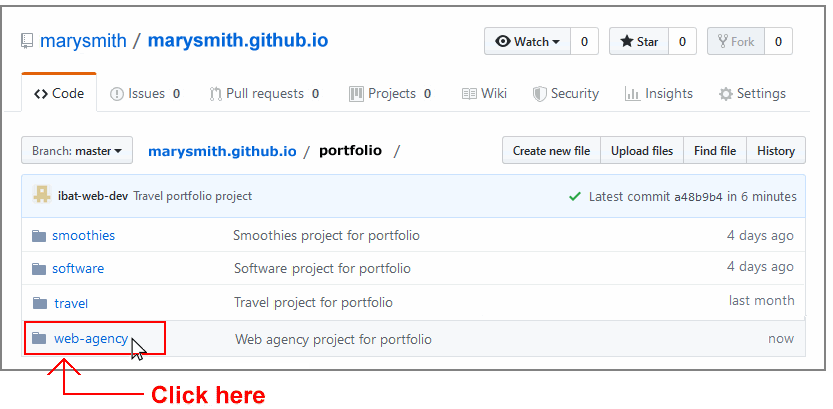View the Insights tab

coord(659,94)
